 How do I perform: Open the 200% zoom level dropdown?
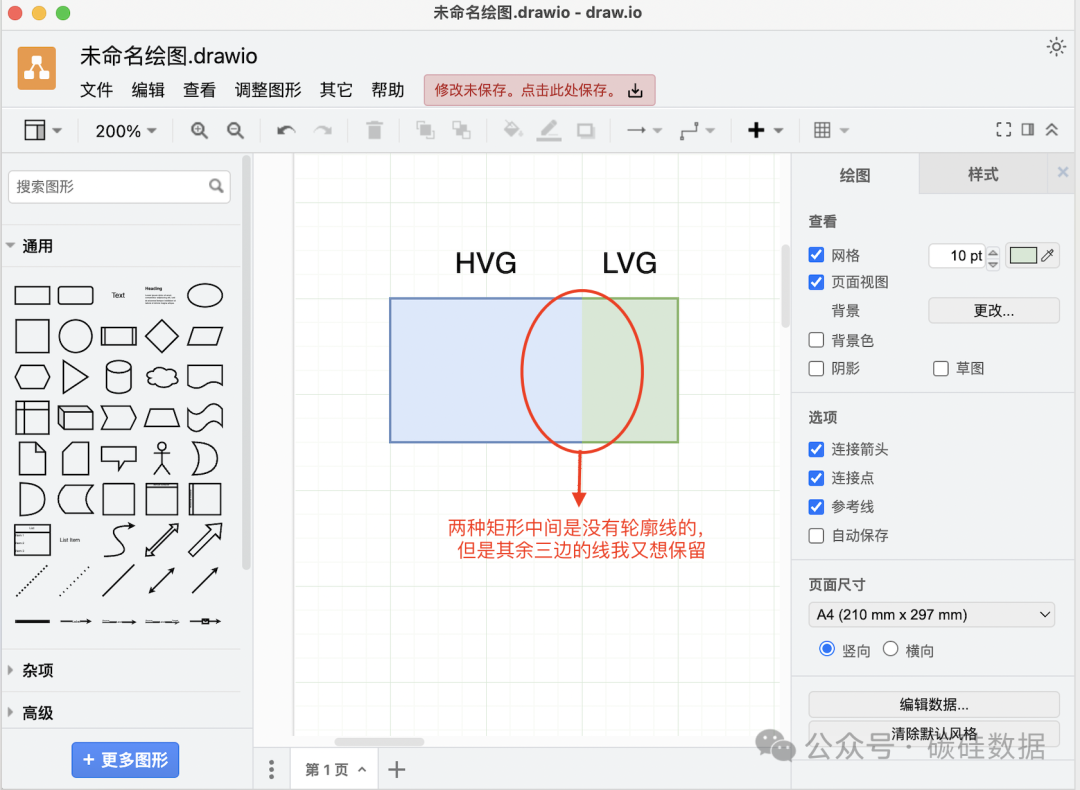125,131
